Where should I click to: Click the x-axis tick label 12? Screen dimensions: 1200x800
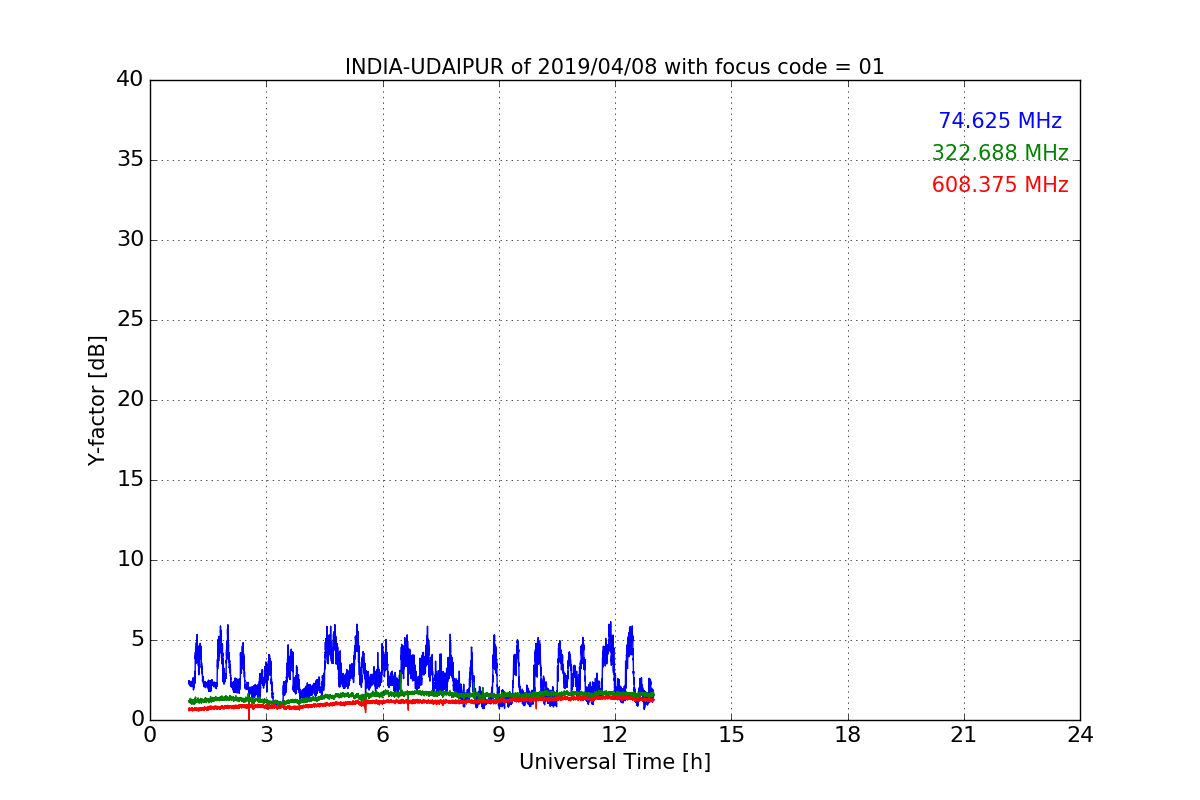(615, 734)
